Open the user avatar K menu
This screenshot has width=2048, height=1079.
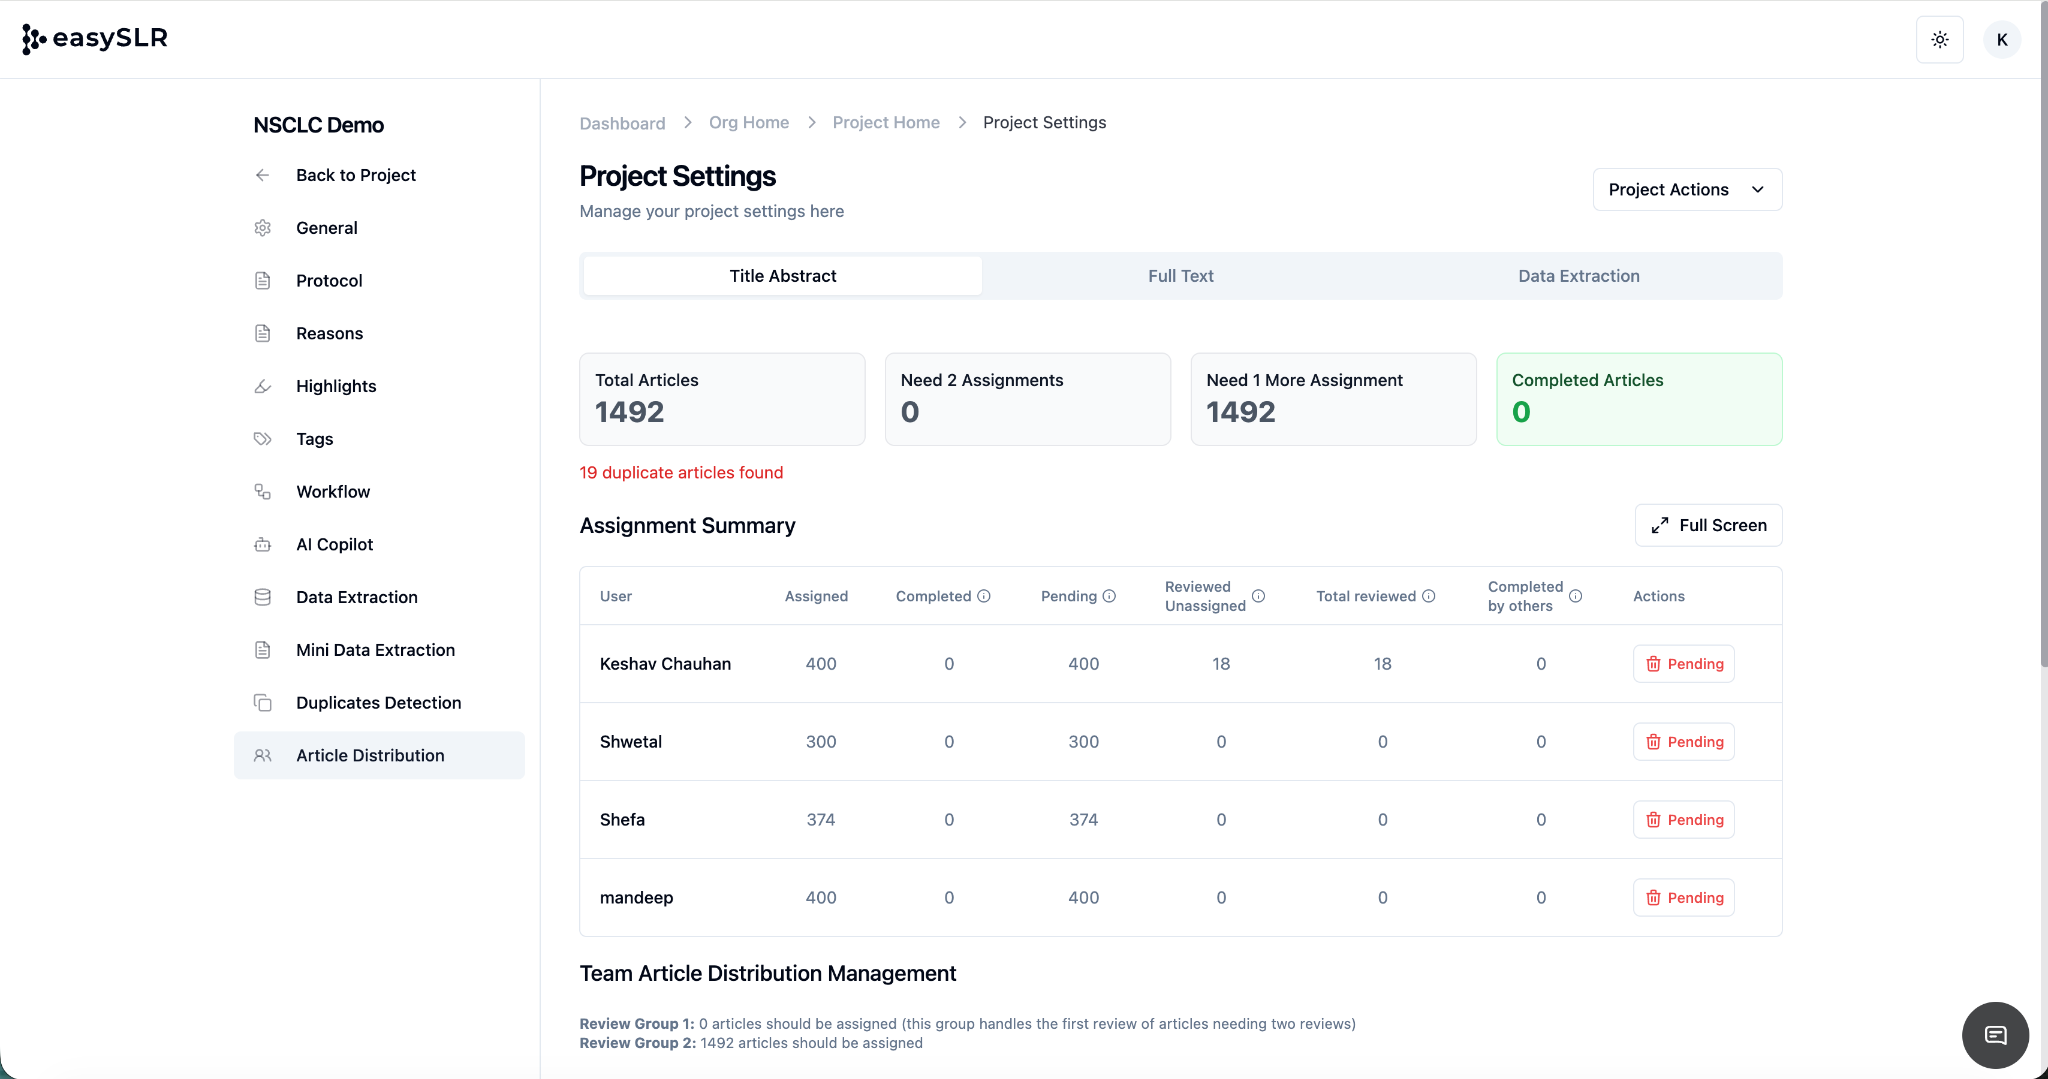(2001, 40)
